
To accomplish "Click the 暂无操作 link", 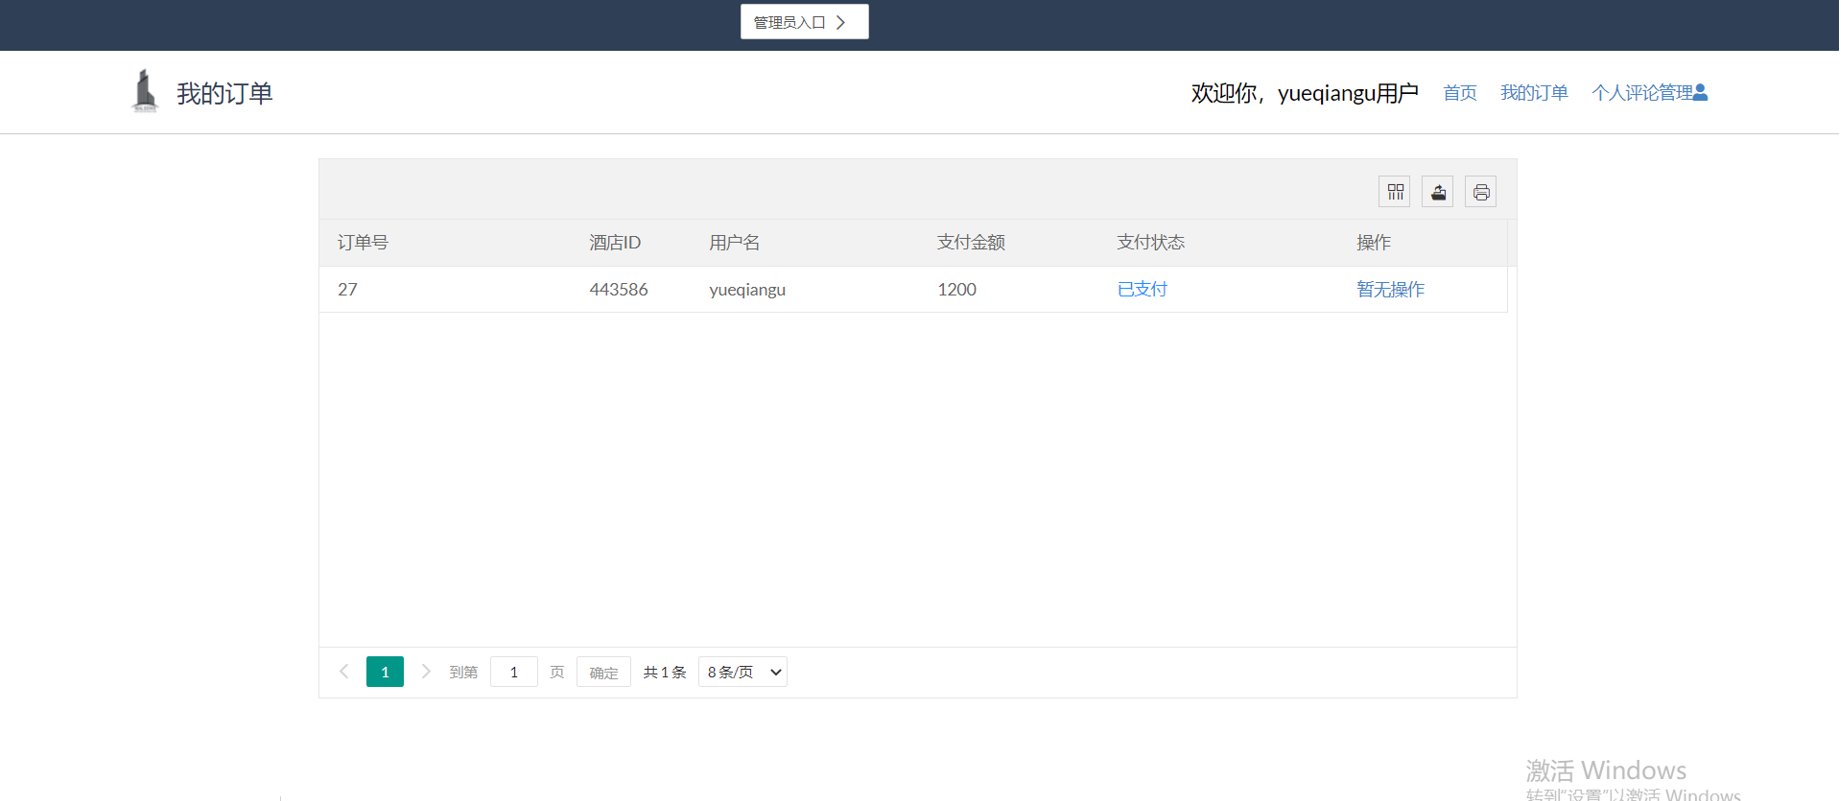I will coord(1390,289).
